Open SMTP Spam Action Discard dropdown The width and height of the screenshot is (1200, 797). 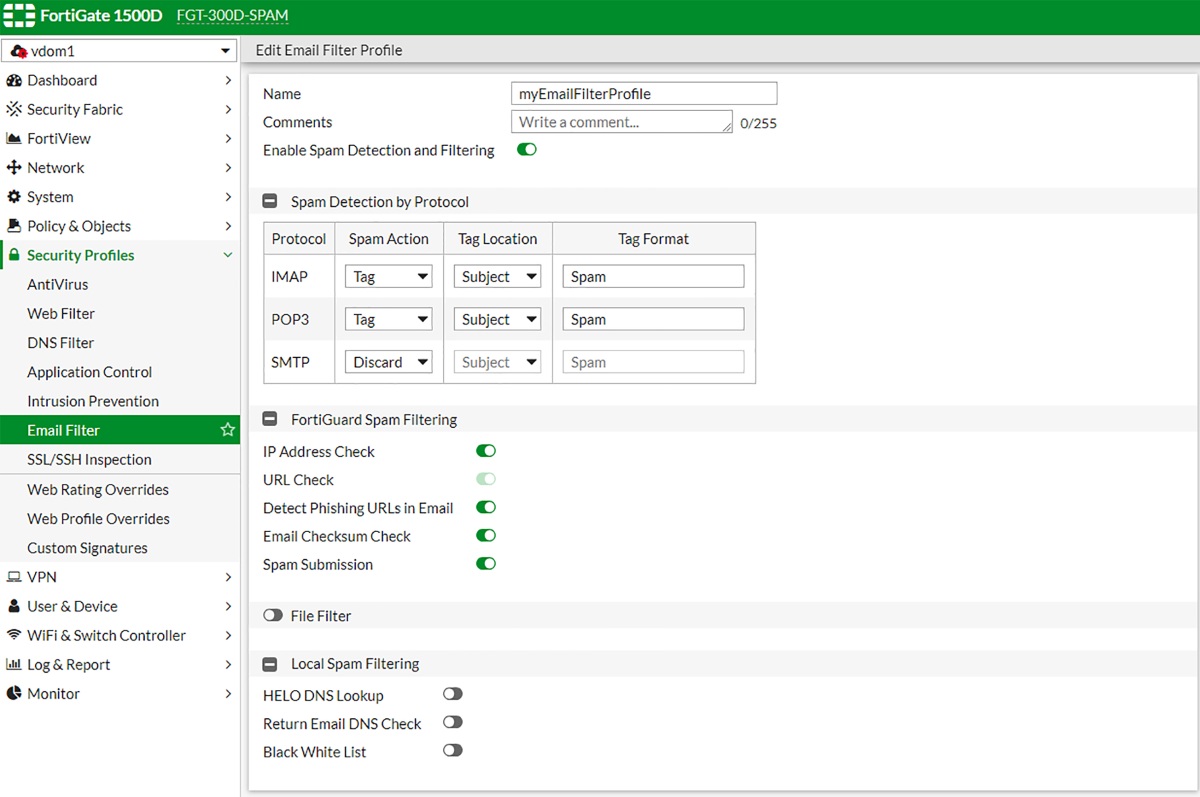(389, 362)
